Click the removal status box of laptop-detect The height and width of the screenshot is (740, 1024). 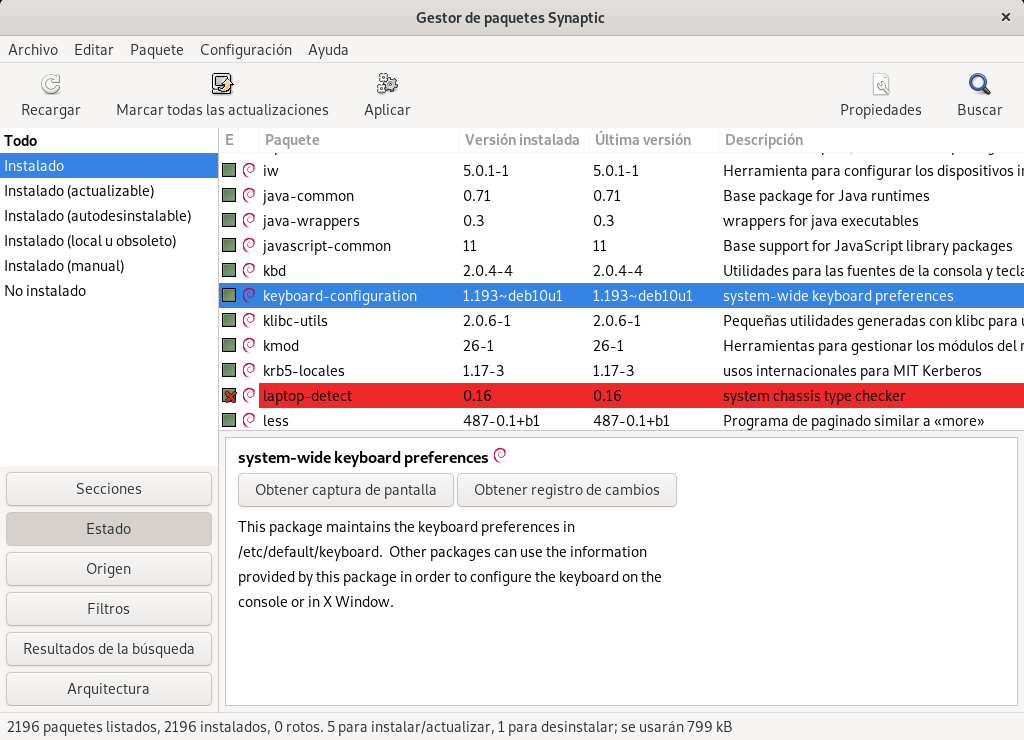pyautogui.click(x=231, y=395)
